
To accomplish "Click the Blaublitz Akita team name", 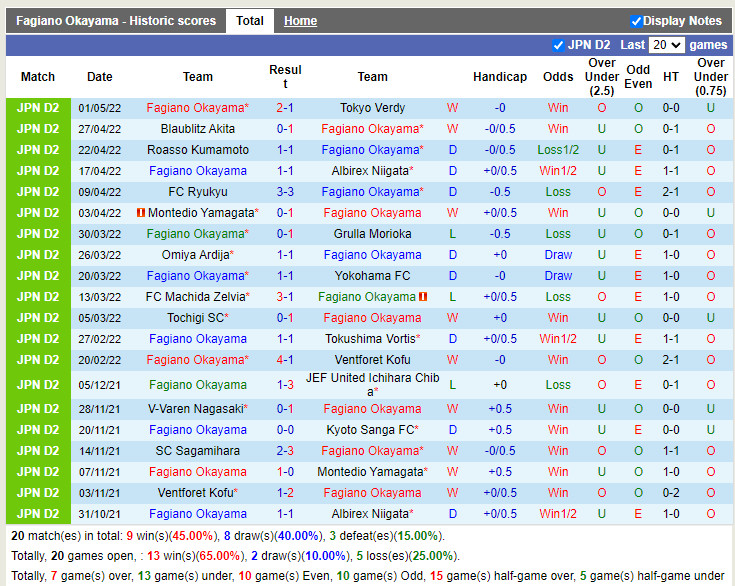I will 198,129.
